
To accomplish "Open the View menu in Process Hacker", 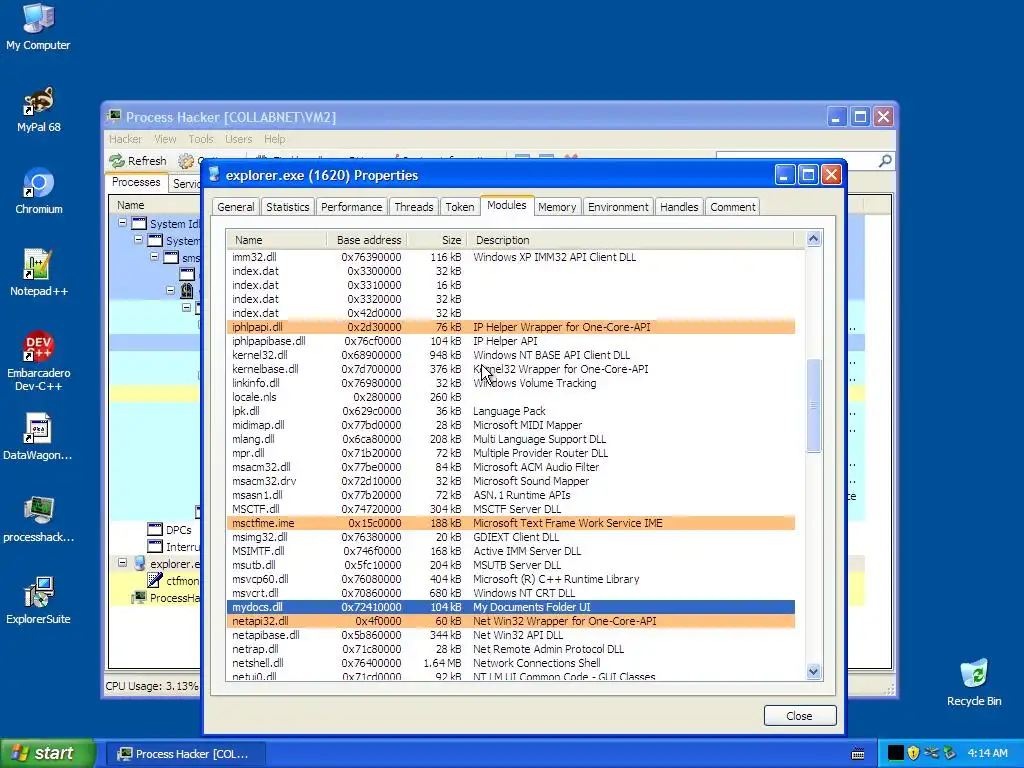I will [x=165, y=139].
